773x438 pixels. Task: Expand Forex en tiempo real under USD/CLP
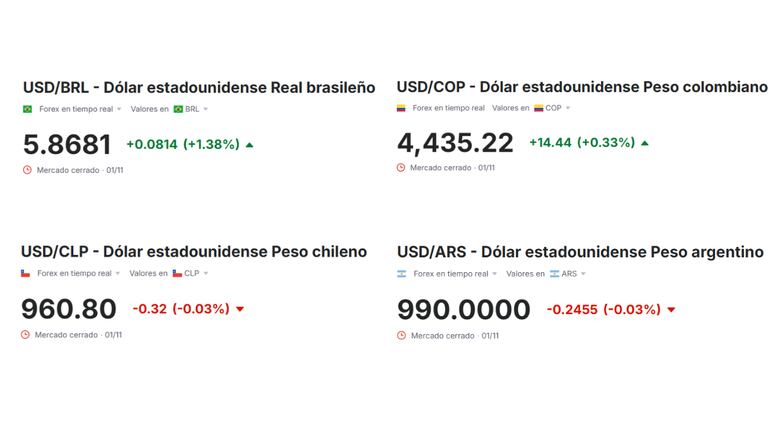click(x=78, y=273)
